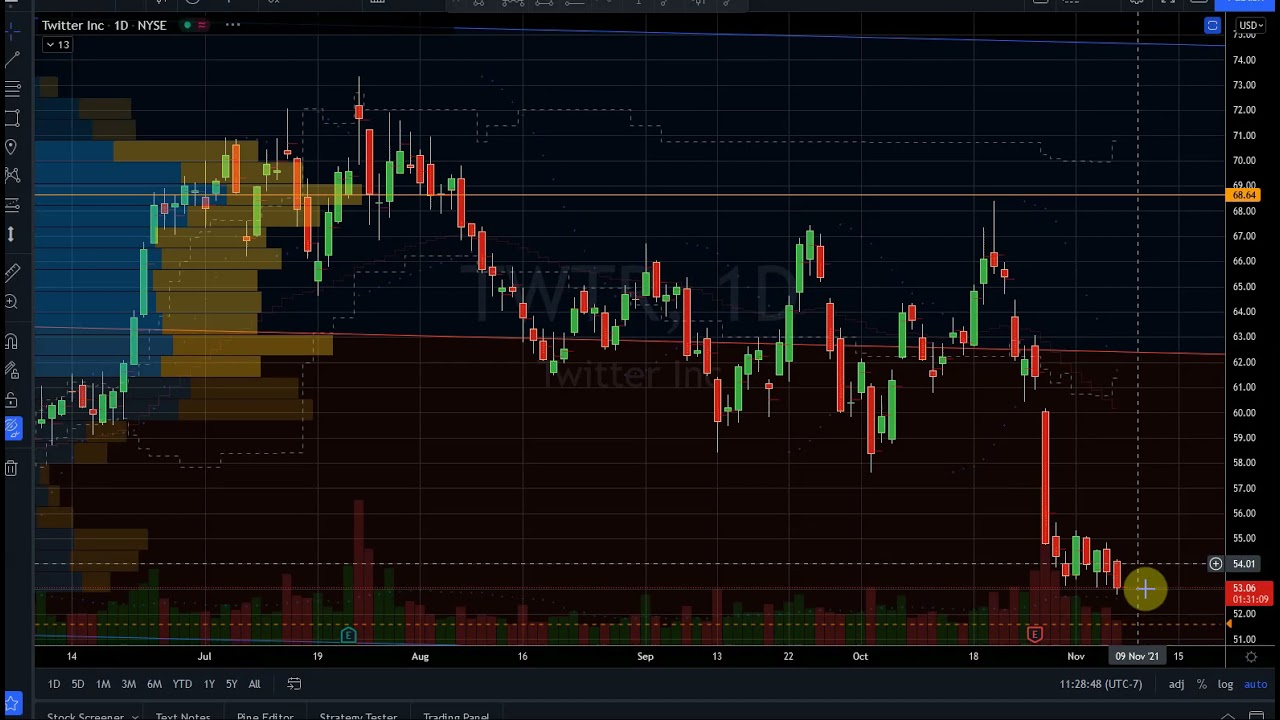This screenshot has width=1280, height=720.
Task: Click the Twitter Inc symbol title
Action: point(73,25)
